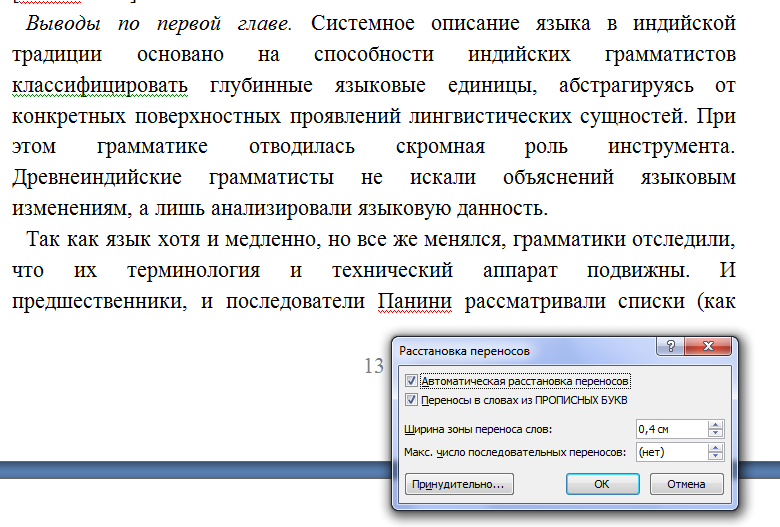This screenshot has height=527, width=780.
Task: Close the 'Расстановка переносов' dialog
Action: pos(708,346)
